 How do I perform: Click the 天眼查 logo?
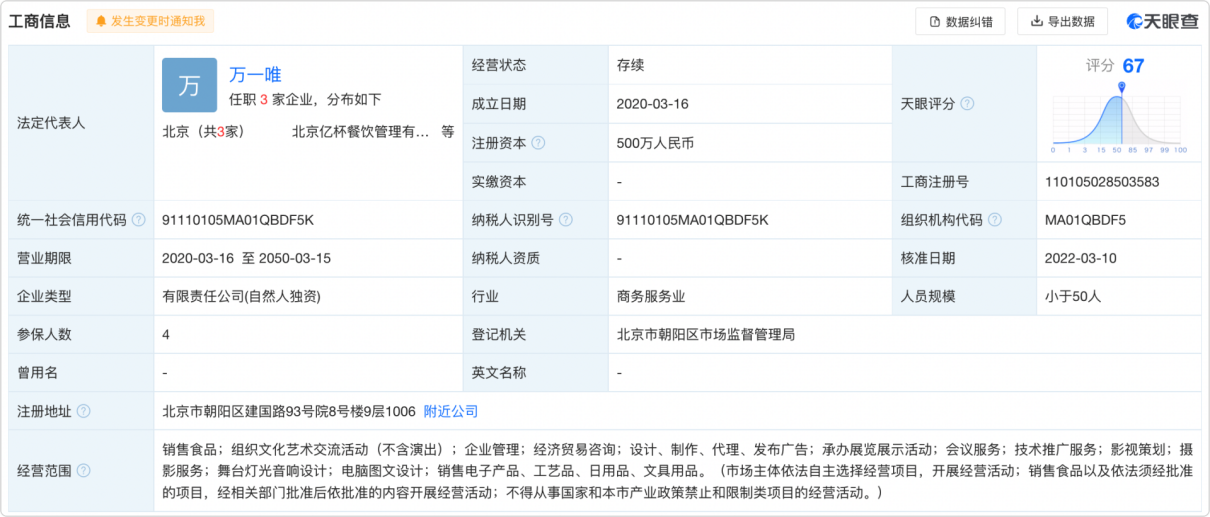click(1162, 21)
